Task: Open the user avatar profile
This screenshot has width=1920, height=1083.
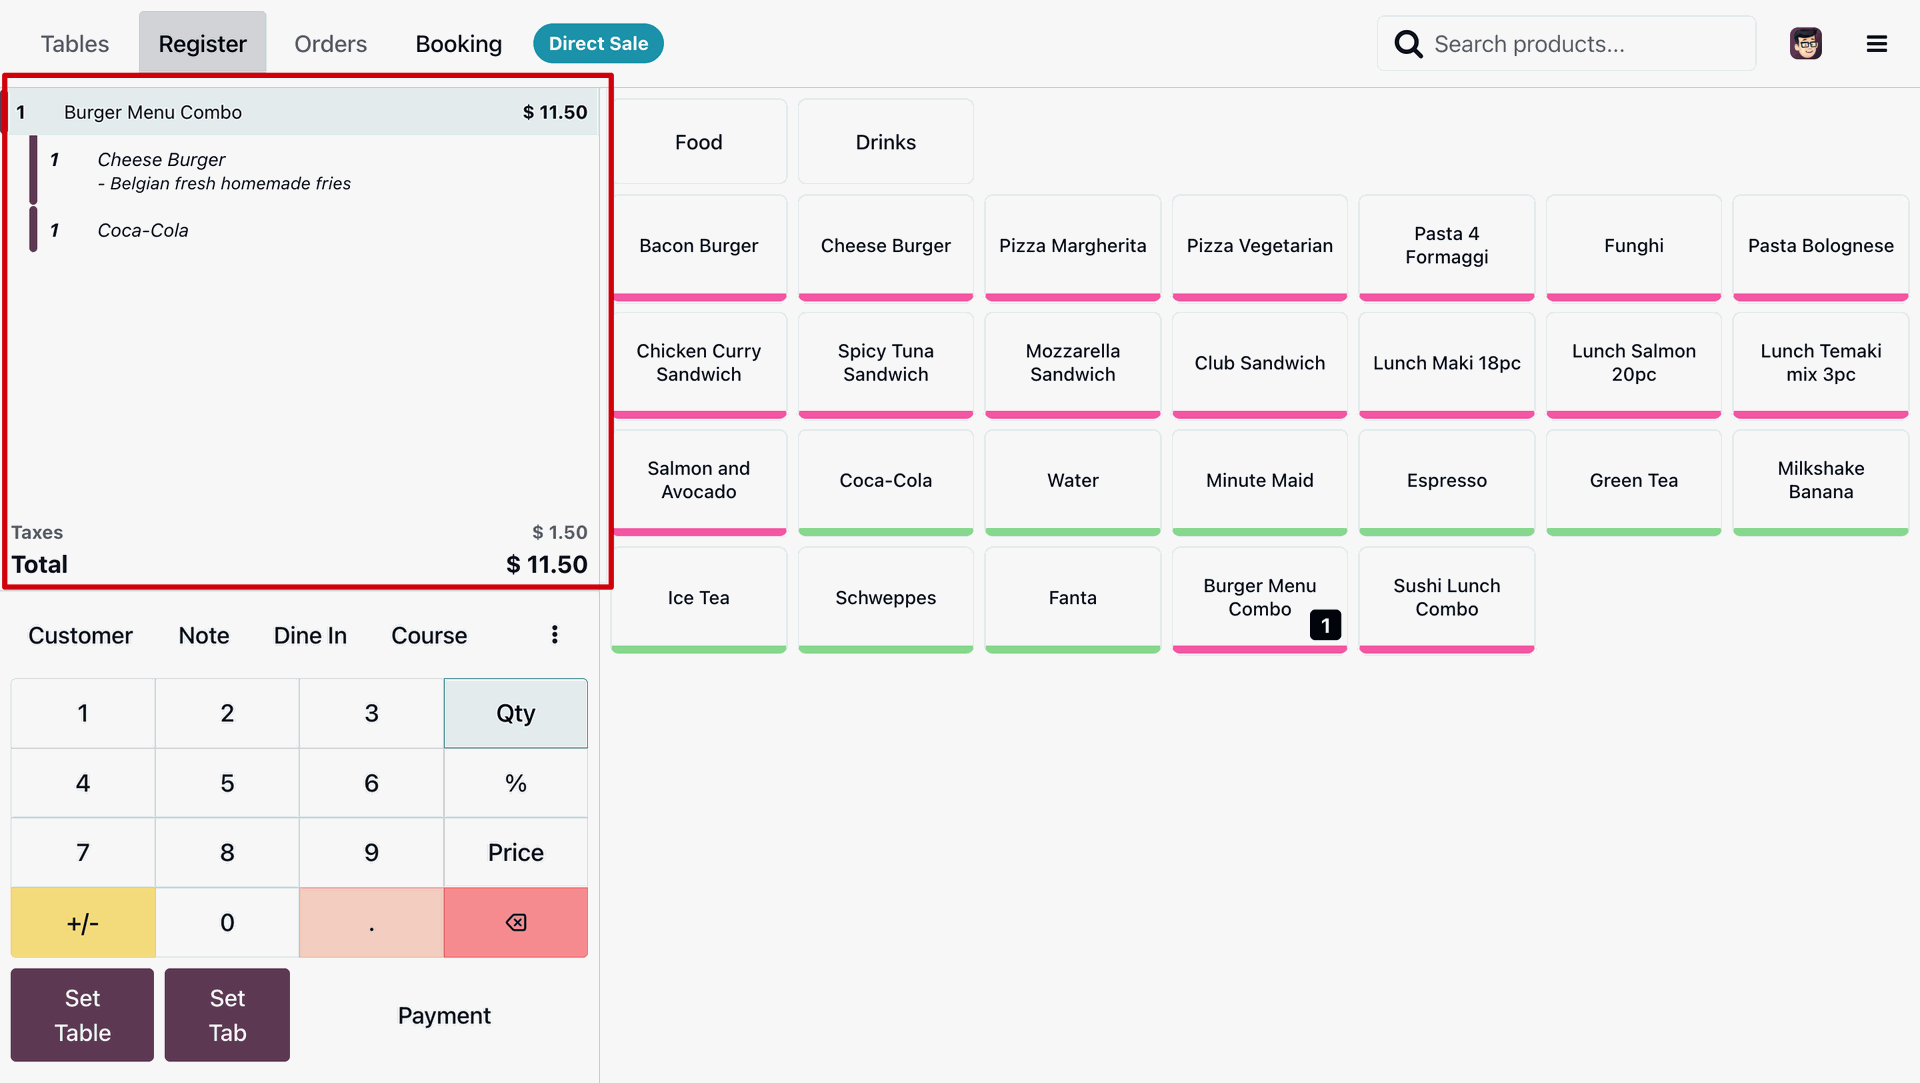Action: pos(1805,44)
